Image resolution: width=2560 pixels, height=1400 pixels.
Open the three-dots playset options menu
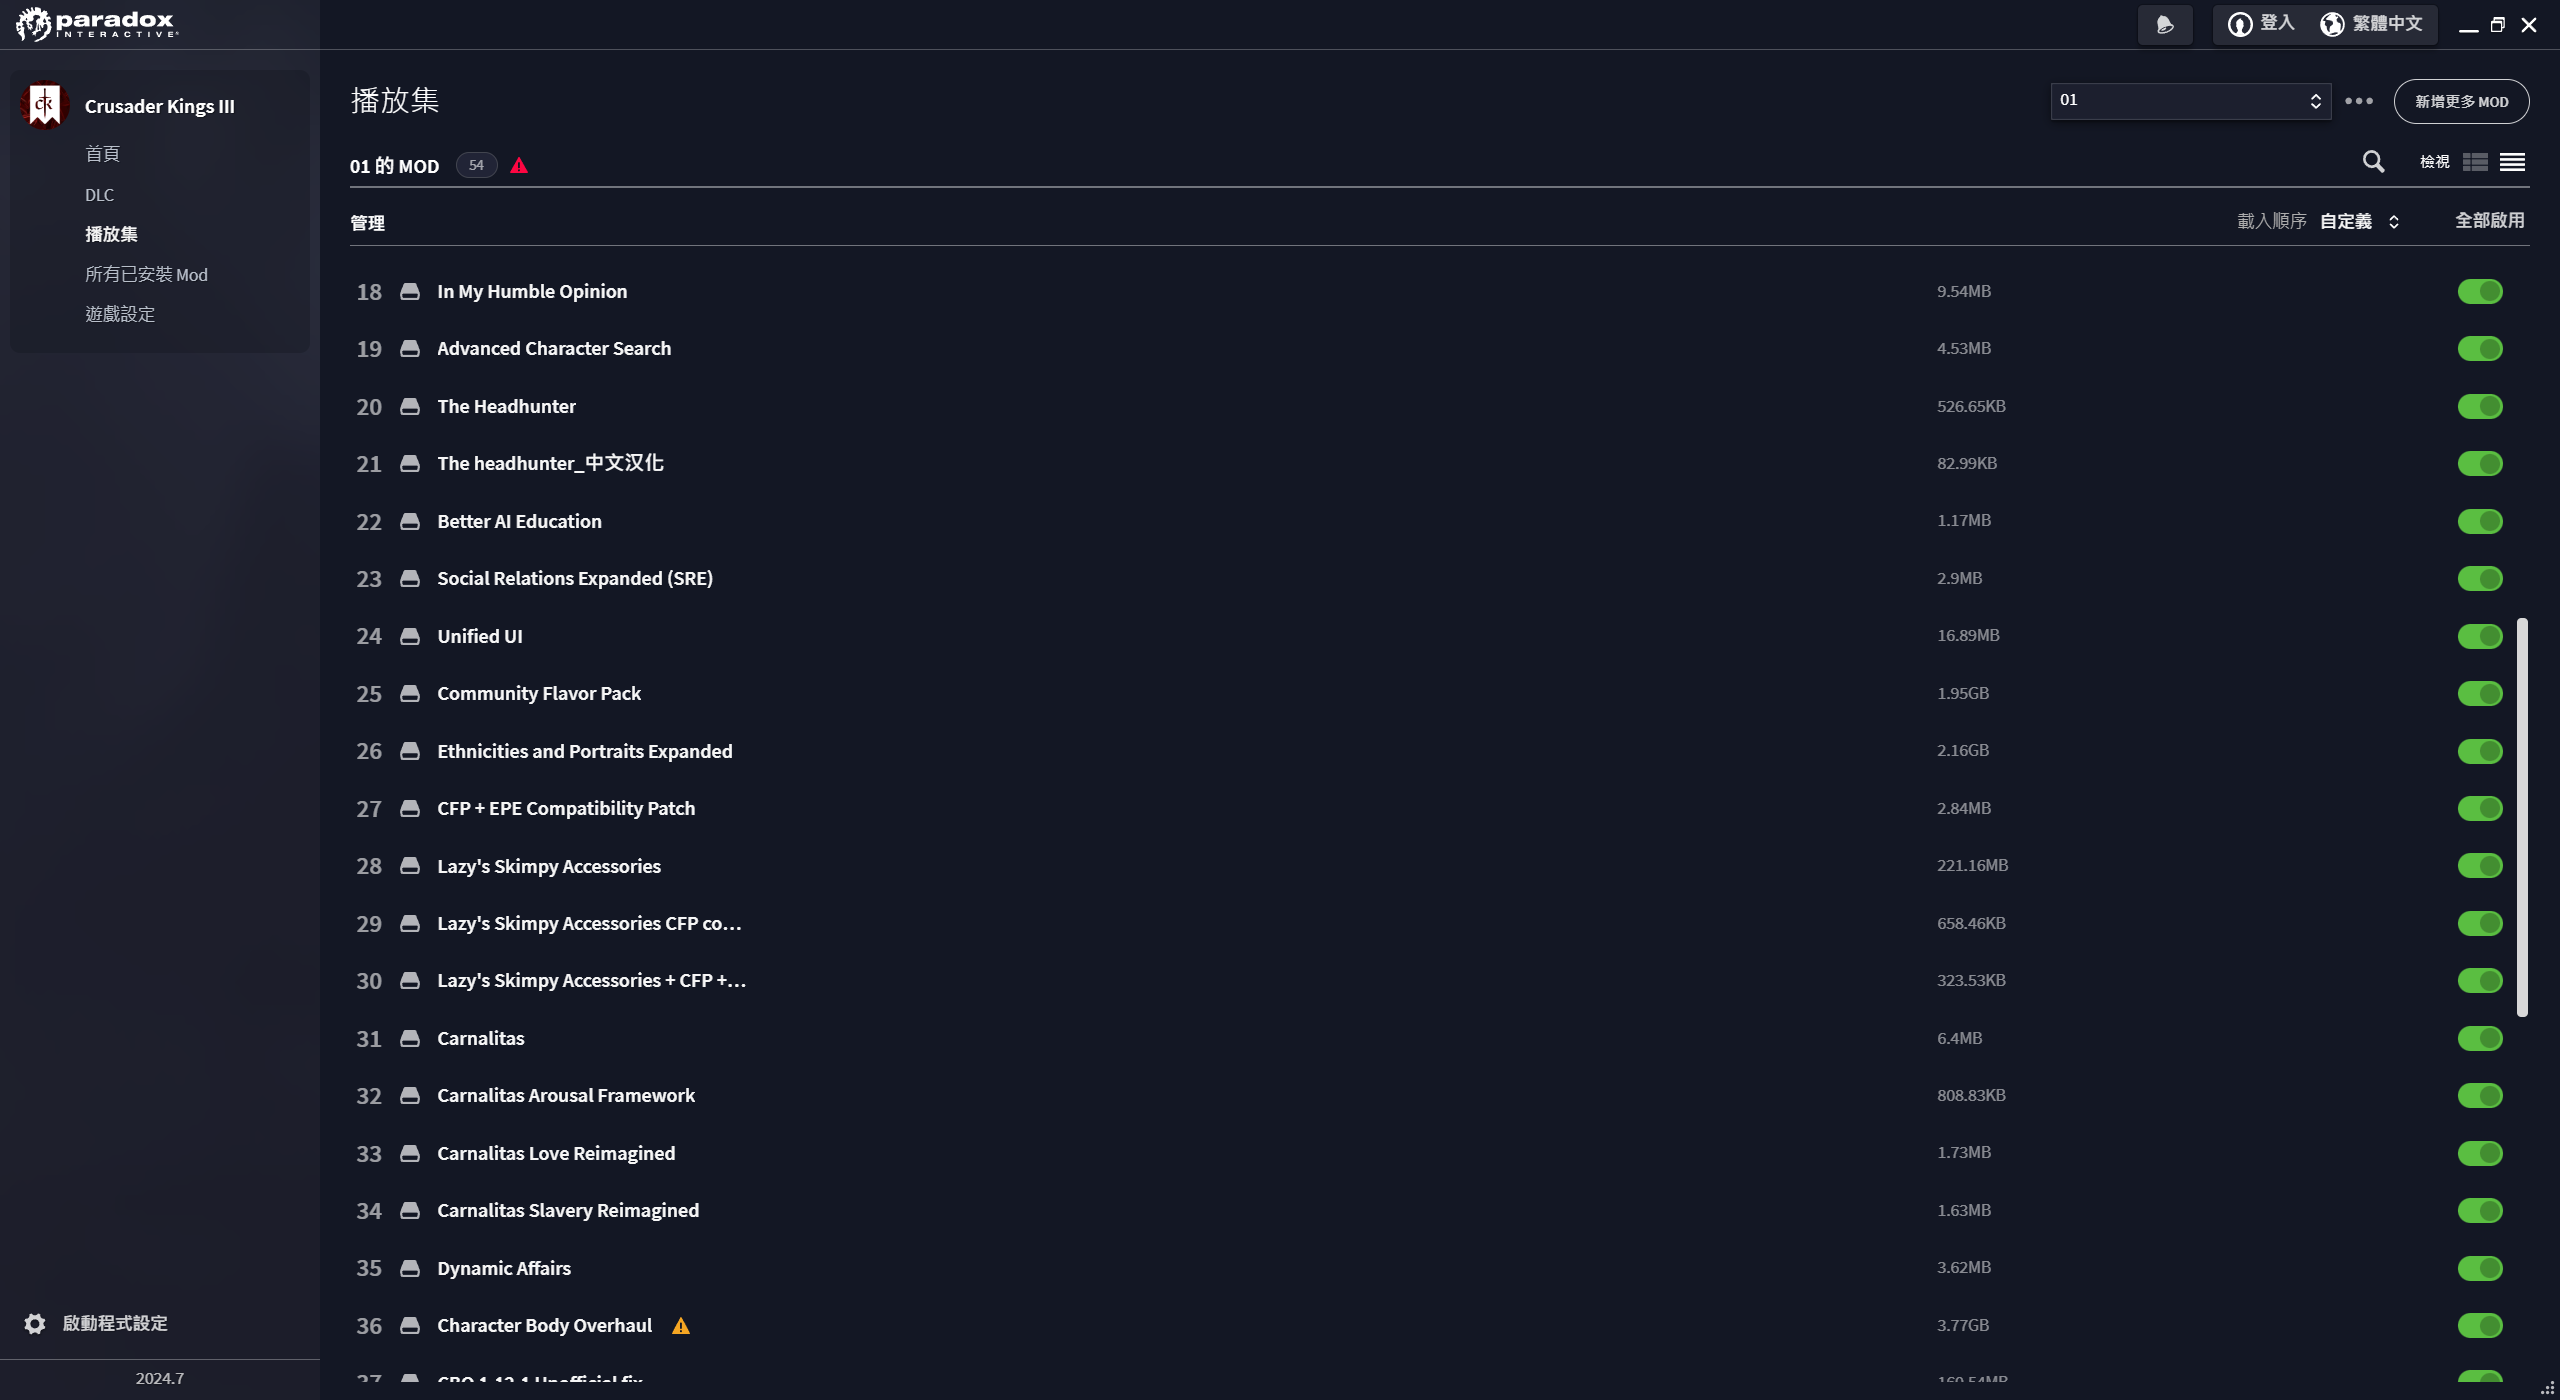pos(2359,101)
